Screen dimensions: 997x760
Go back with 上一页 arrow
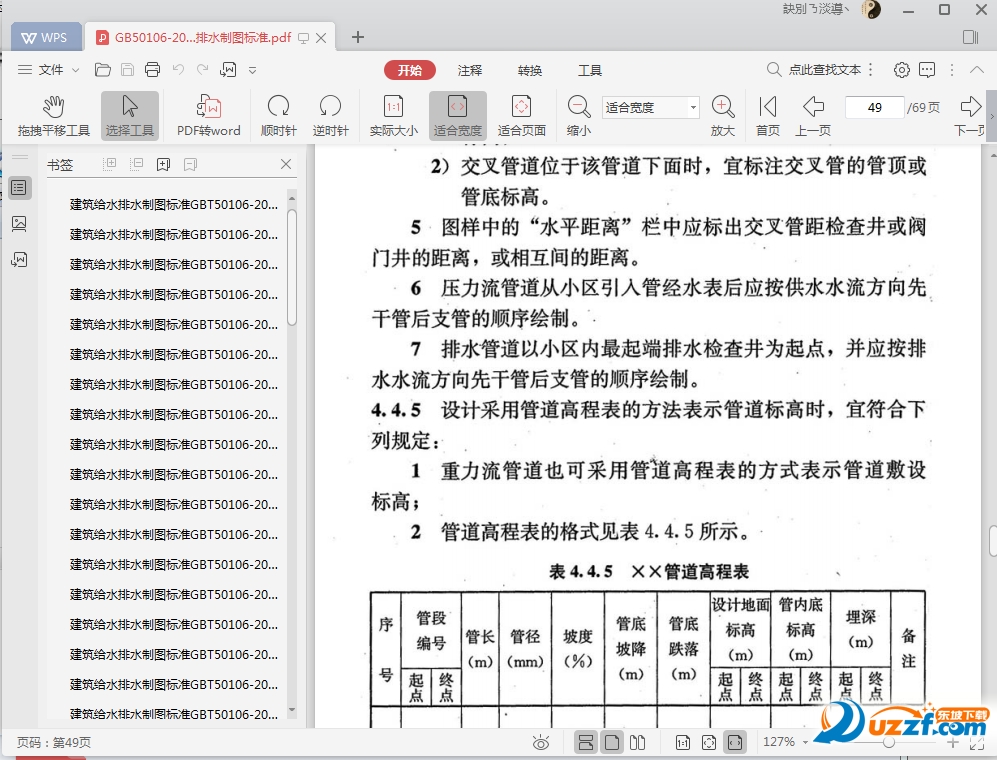(x=813, y=115)
